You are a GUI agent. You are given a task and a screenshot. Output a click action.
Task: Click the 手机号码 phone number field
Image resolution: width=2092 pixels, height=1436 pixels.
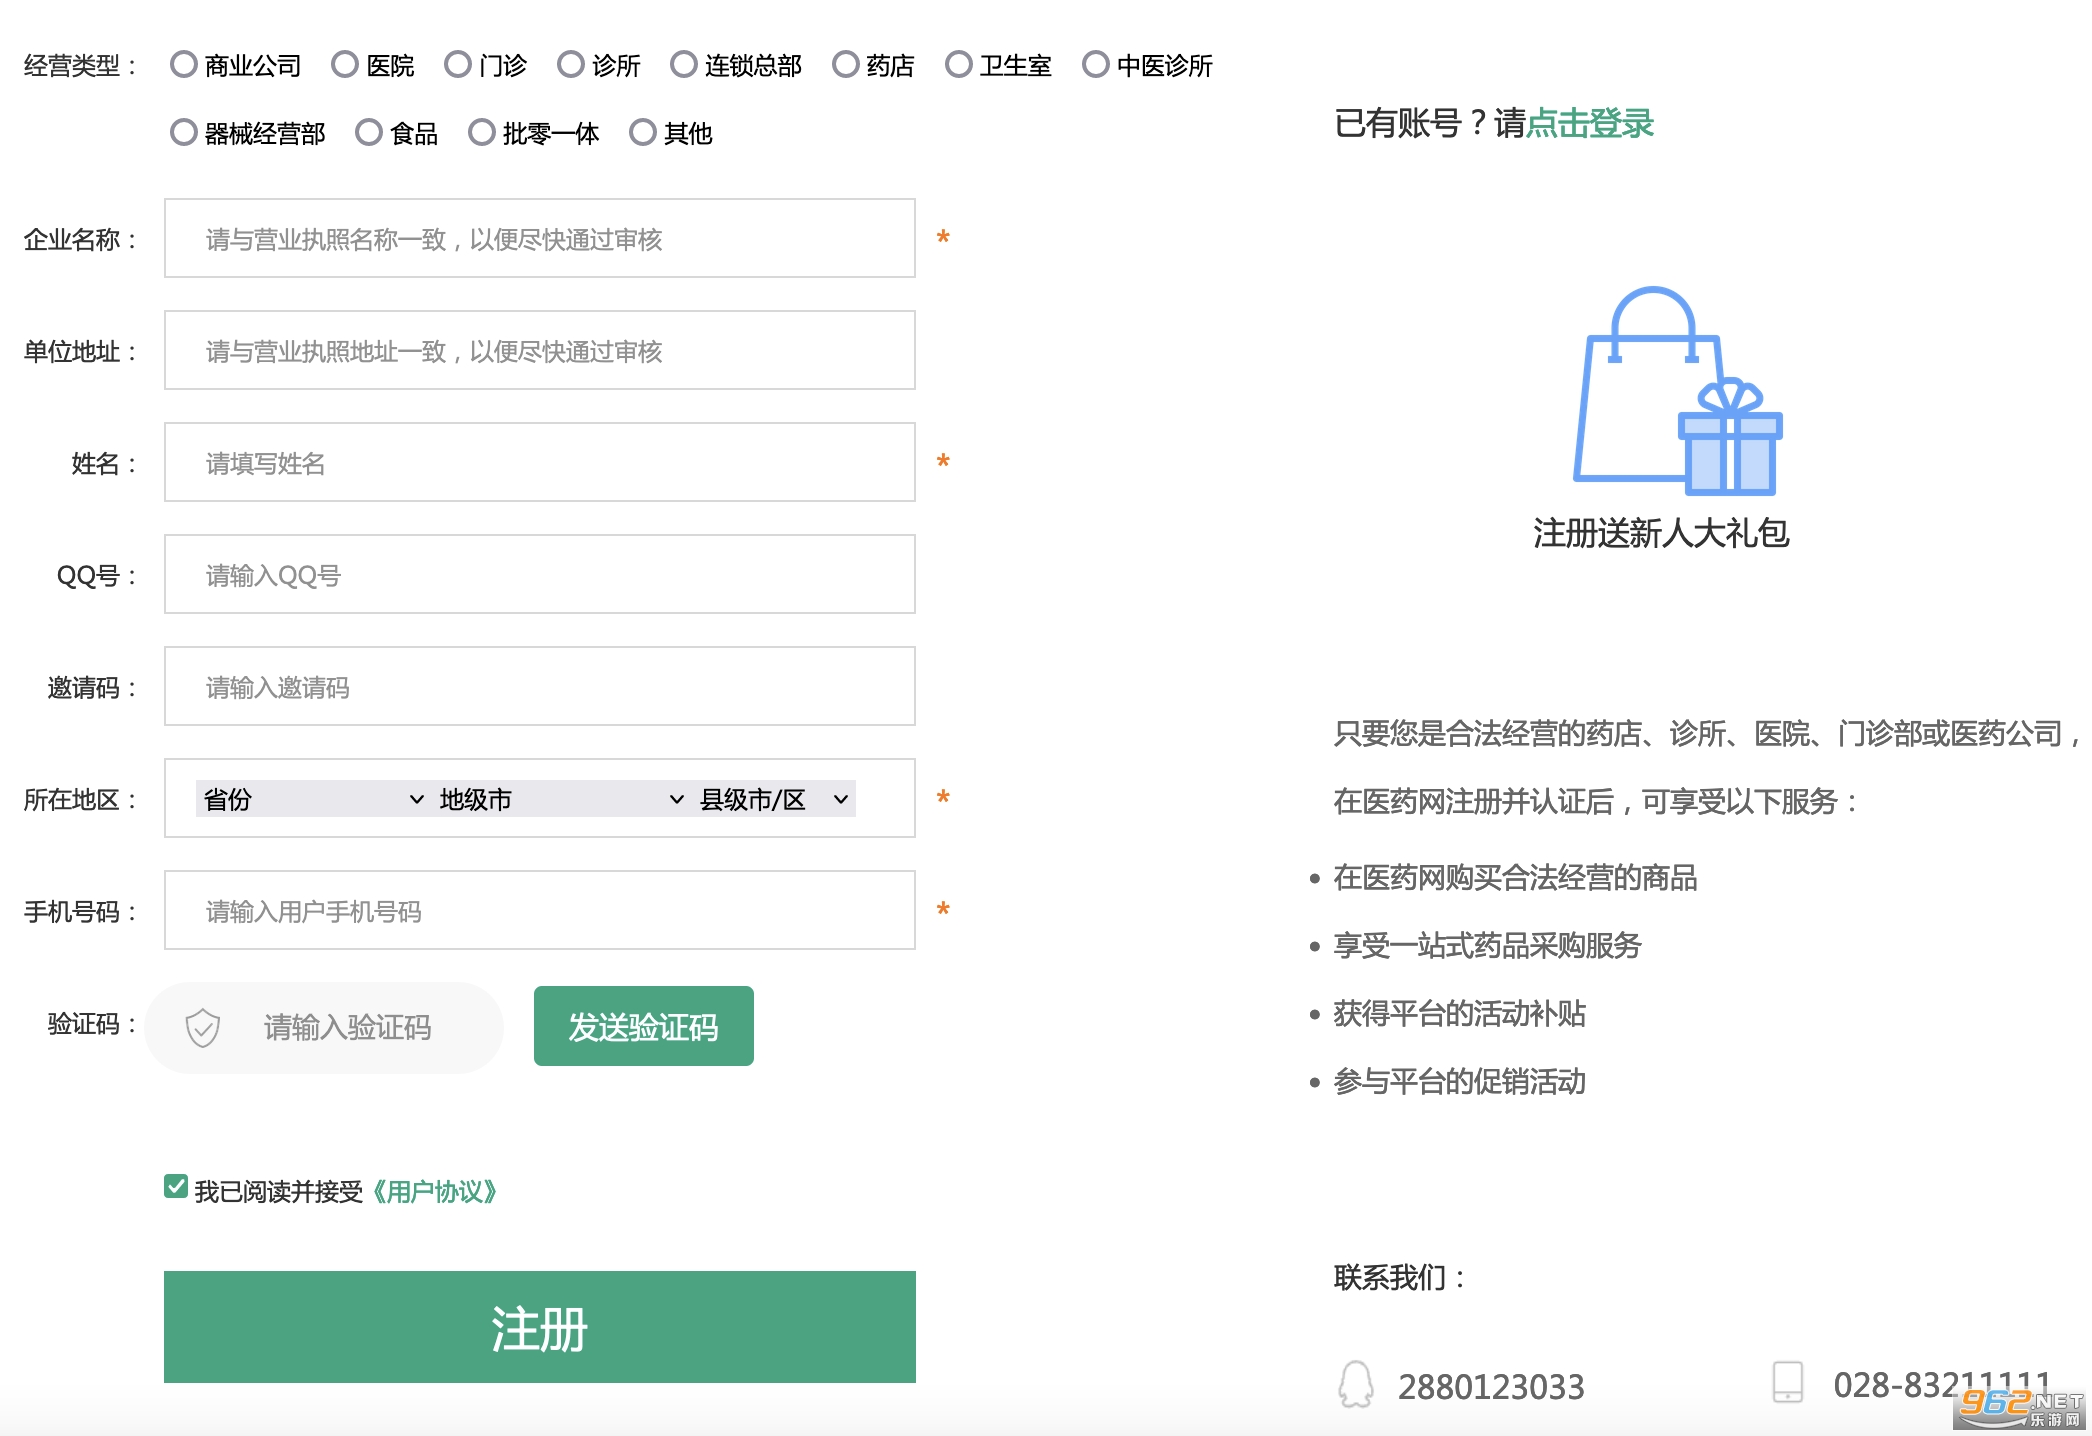point(540,911)
